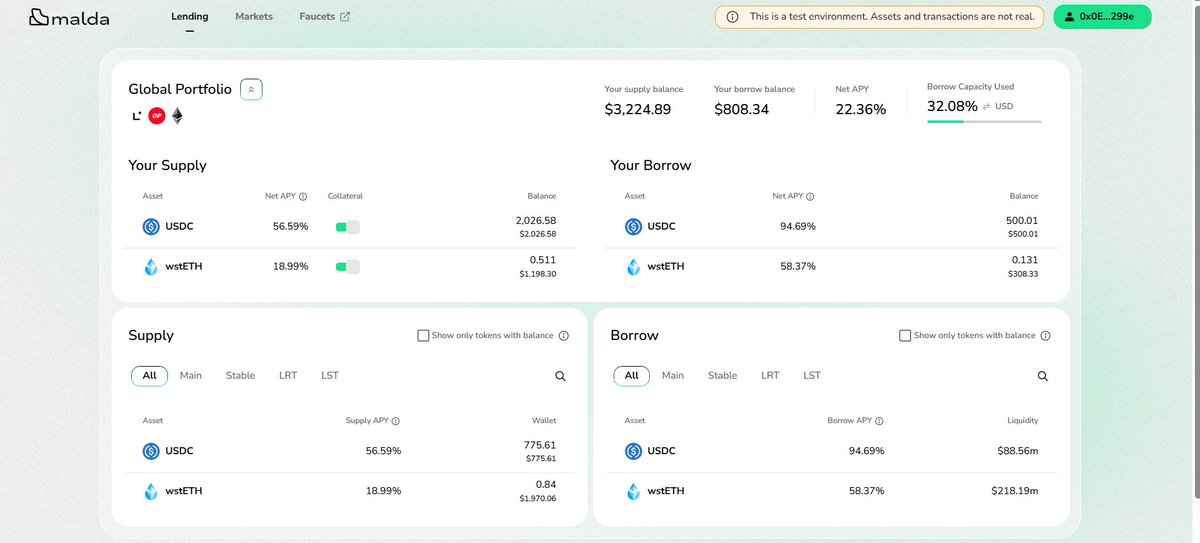Click the info icon next to the Supply balance filter

564,336
